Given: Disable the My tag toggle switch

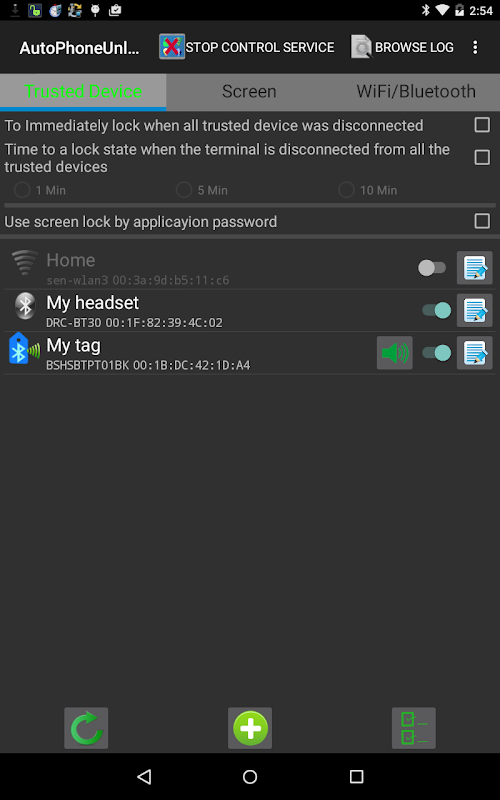Looking at the screenshot, I should (x=437, y=353).
